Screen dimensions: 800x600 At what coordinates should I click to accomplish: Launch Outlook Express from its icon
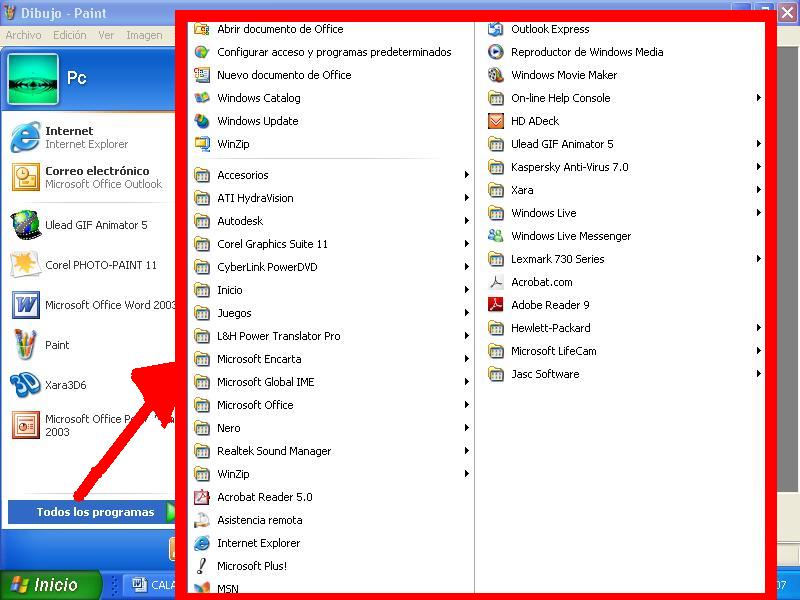click(496, 29)
